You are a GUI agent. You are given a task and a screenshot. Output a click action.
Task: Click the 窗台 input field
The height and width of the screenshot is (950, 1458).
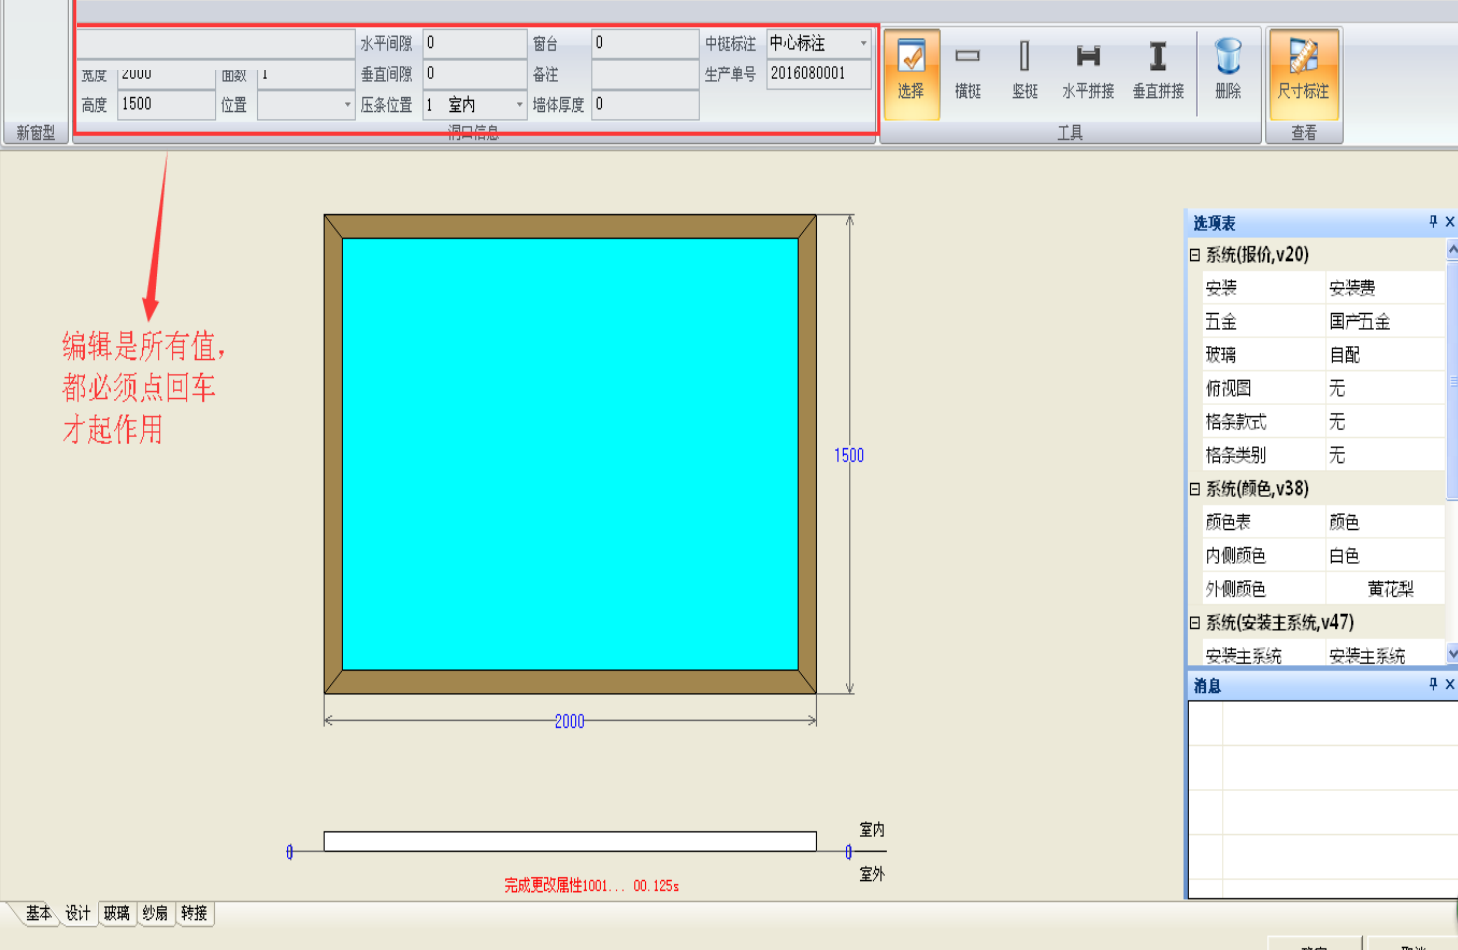pos(644,43)
